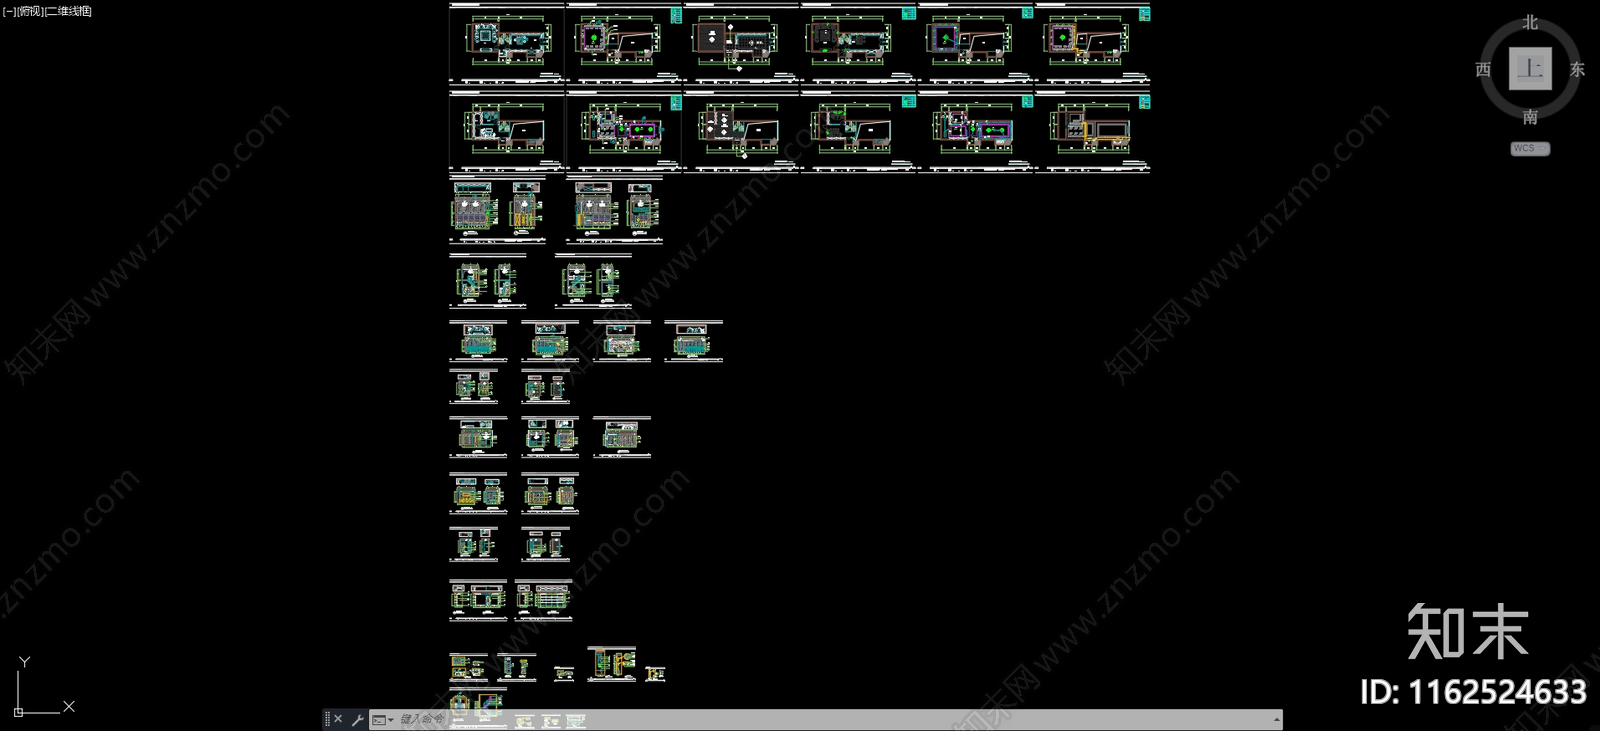The width and height of the screenshot is (1600, 731).
Task: Click the command line's drag grip handle
Action: [327, 719]
